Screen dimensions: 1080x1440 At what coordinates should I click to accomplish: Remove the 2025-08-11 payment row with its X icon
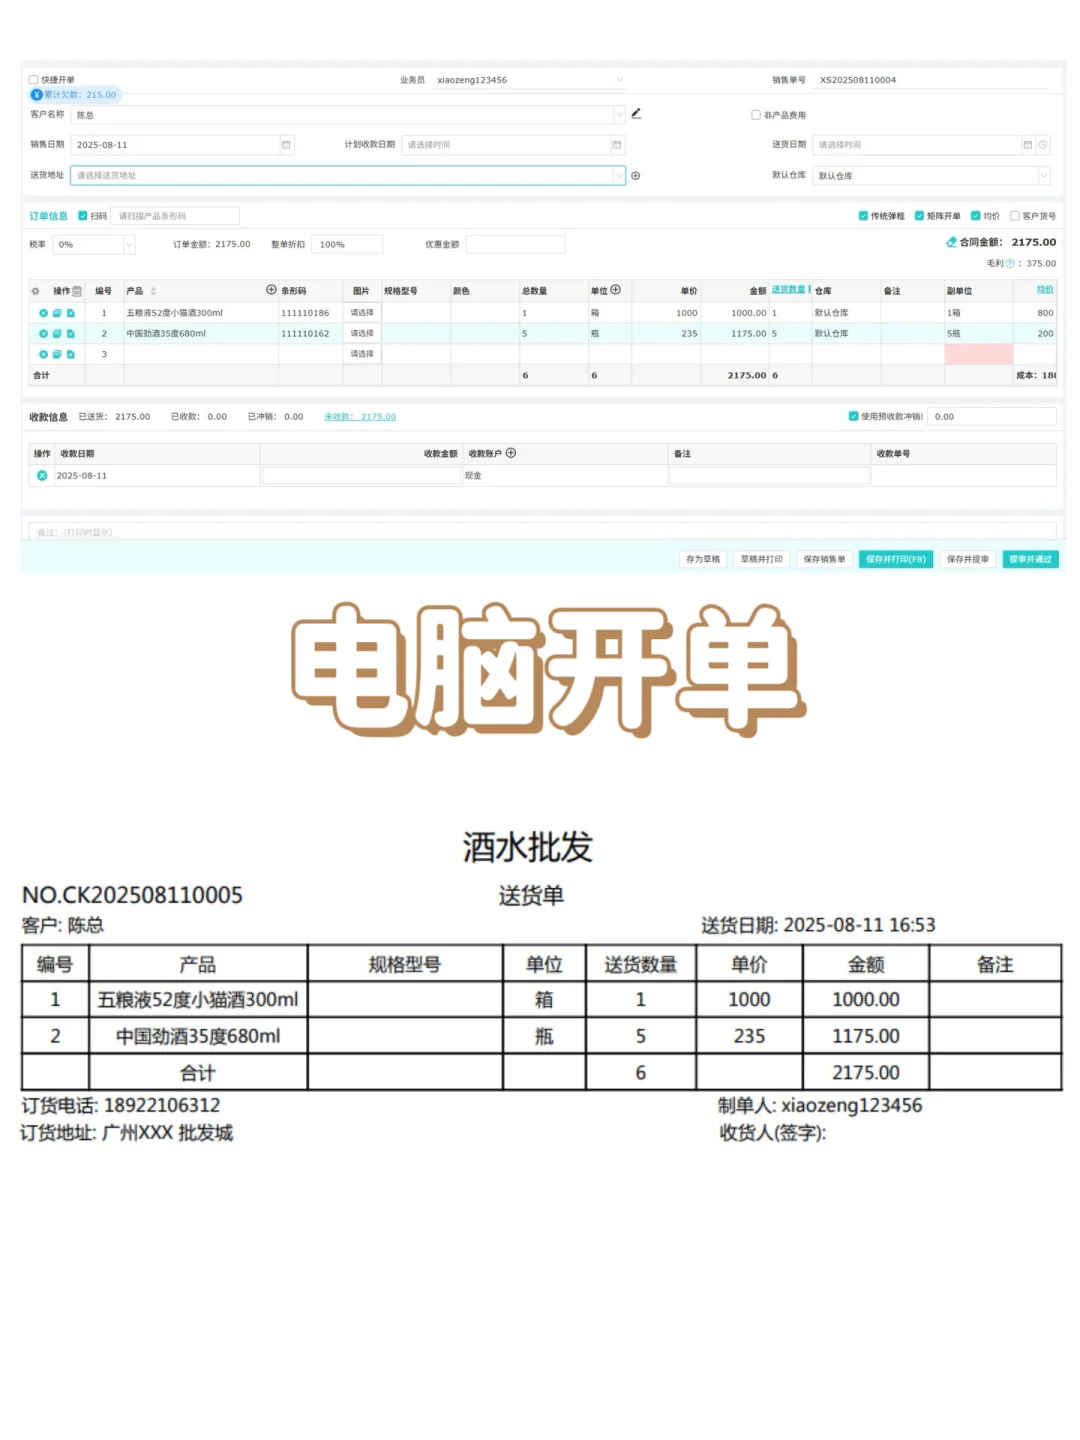40,475
